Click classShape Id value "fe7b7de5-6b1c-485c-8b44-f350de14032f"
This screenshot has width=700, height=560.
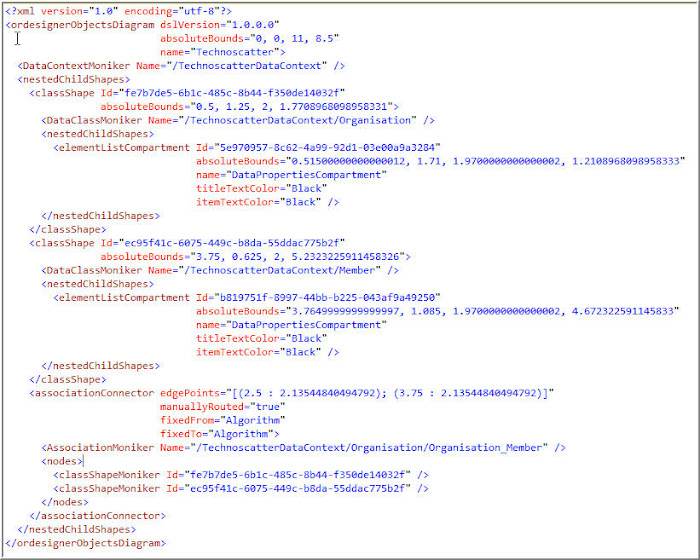[x=232, y=93]
